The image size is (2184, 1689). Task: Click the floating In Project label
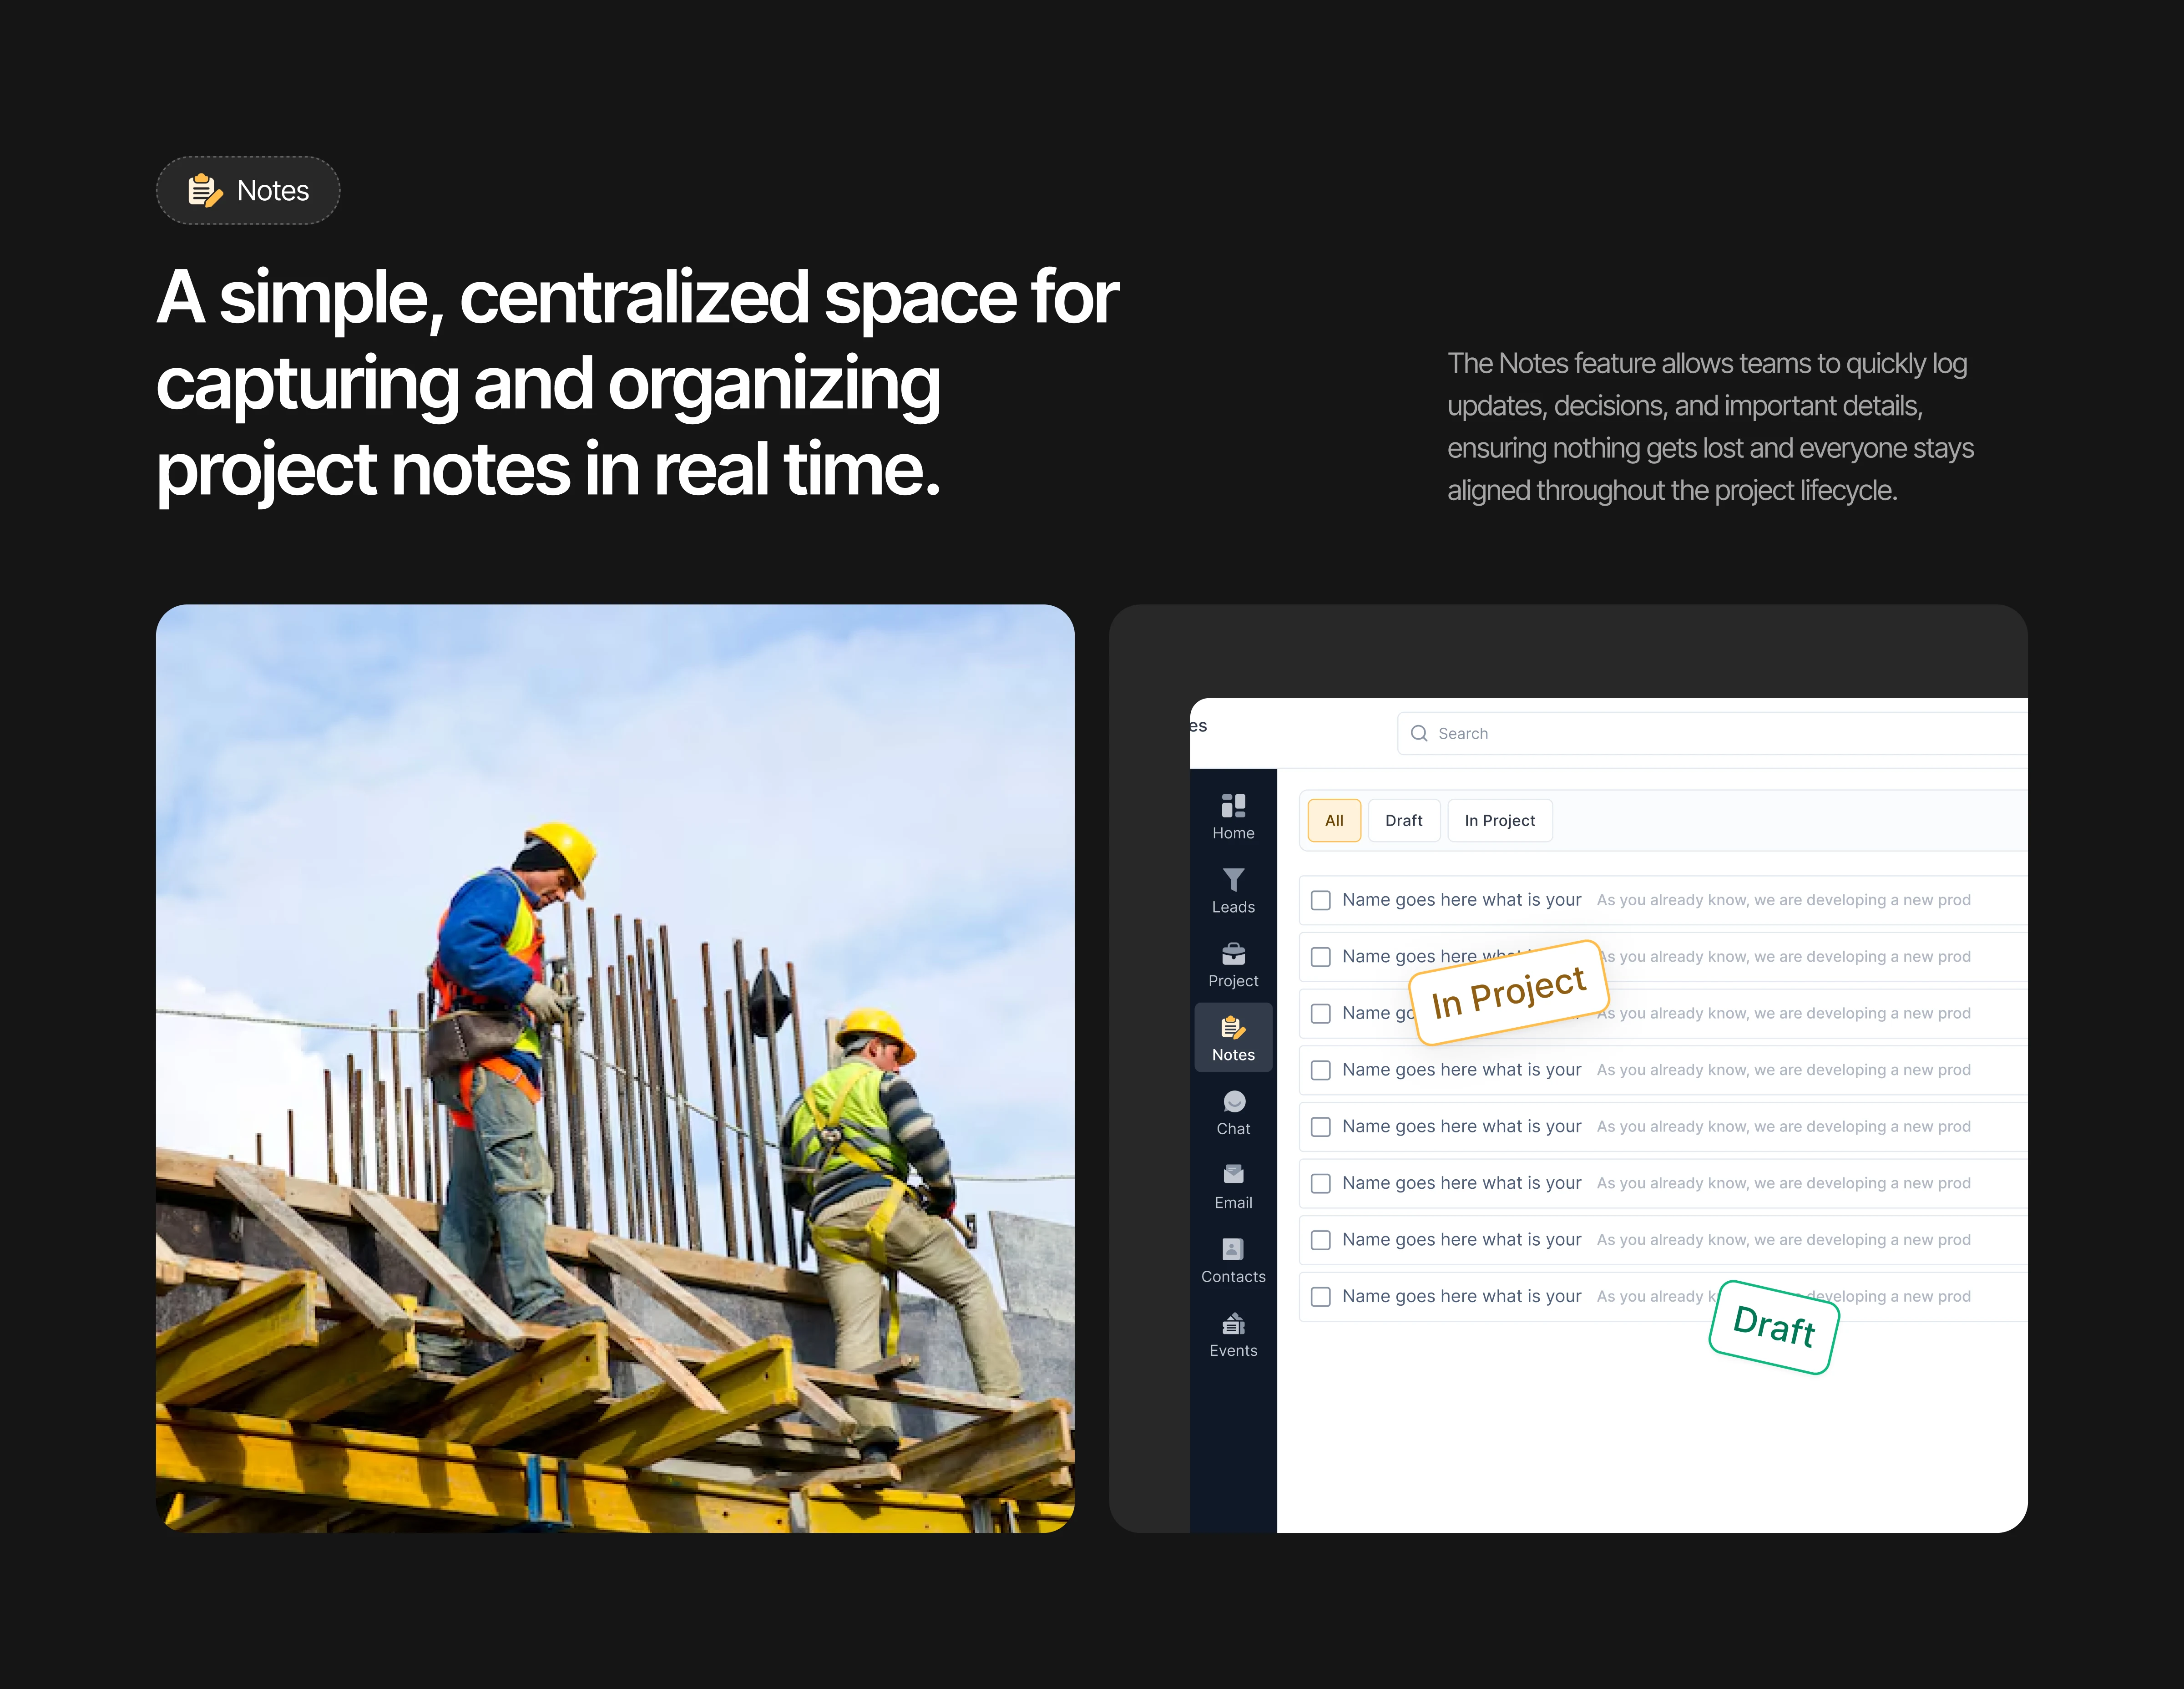[x=1508, y=993]
